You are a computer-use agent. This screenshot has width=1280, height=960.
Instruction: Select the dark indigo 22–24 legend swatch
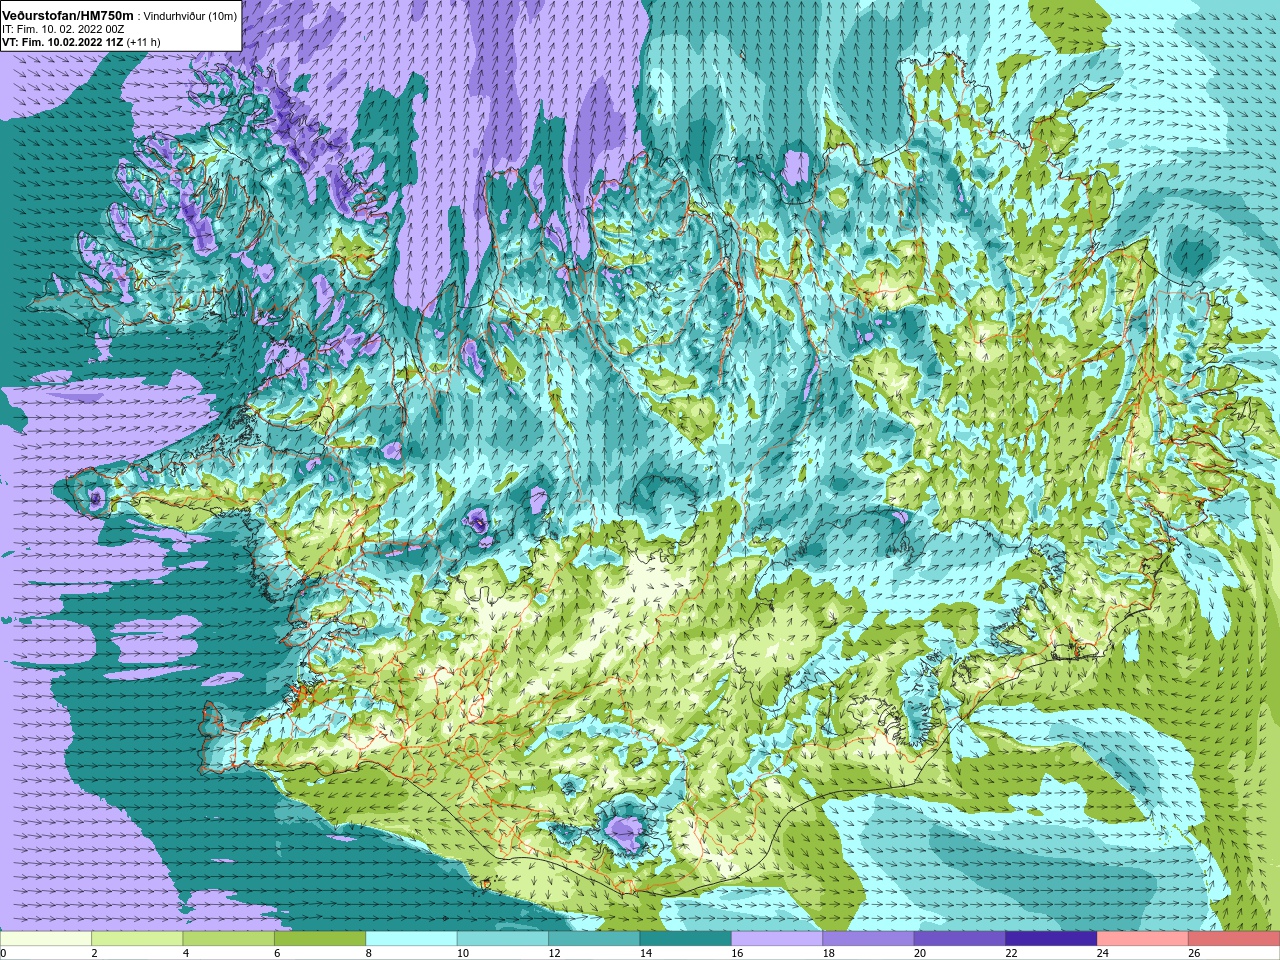point(1051,939)
